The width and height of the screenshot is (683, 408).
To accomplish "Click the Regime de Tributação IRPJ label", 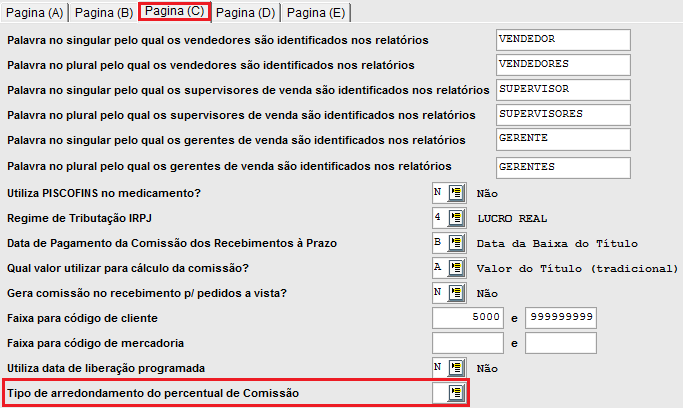I will tap(79, 218).
